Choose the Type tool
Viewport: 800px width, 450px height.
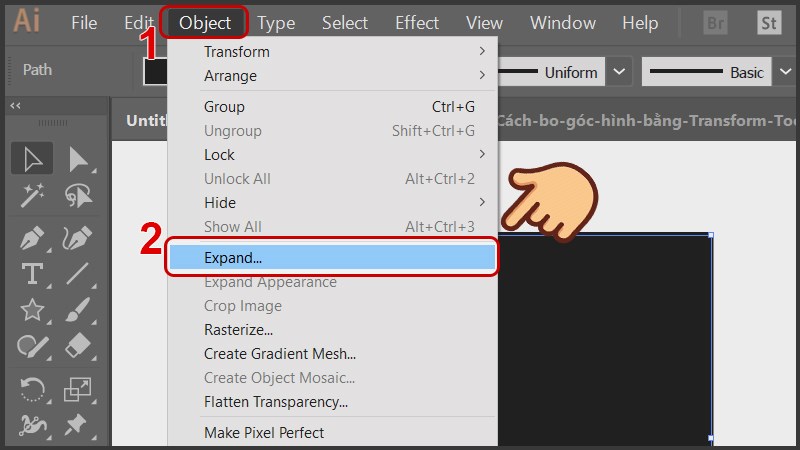(33, 274)
